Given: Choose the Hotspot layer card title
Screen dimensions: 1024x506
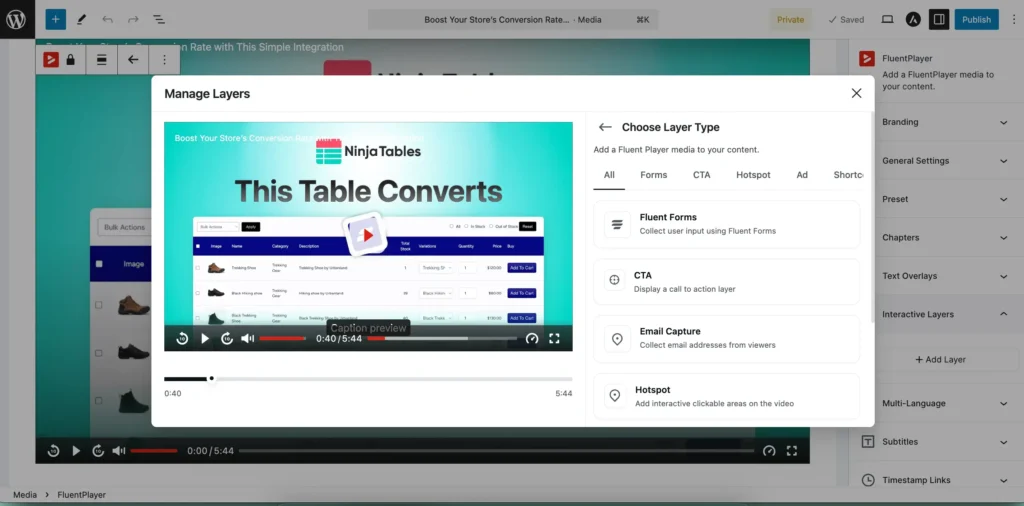Looking at the screenshot, I should (652, 390).
